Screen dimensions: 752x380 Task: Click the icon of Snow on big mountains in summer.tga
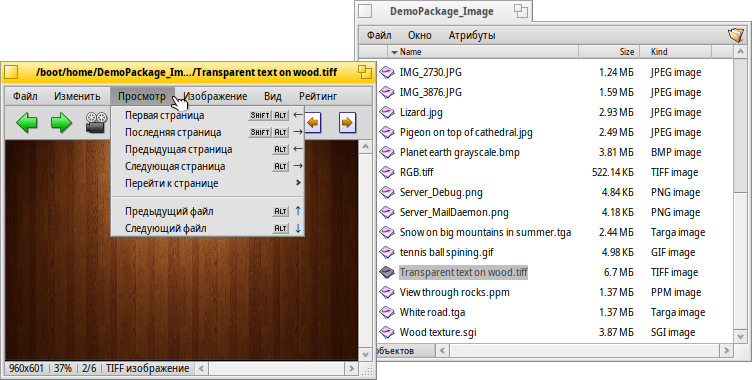click(x=387, y=232)
